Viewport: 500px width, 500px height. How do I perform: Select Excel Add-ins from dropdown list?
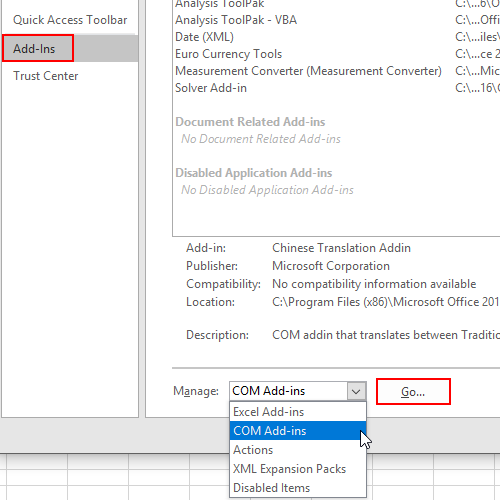click(298, 412)
